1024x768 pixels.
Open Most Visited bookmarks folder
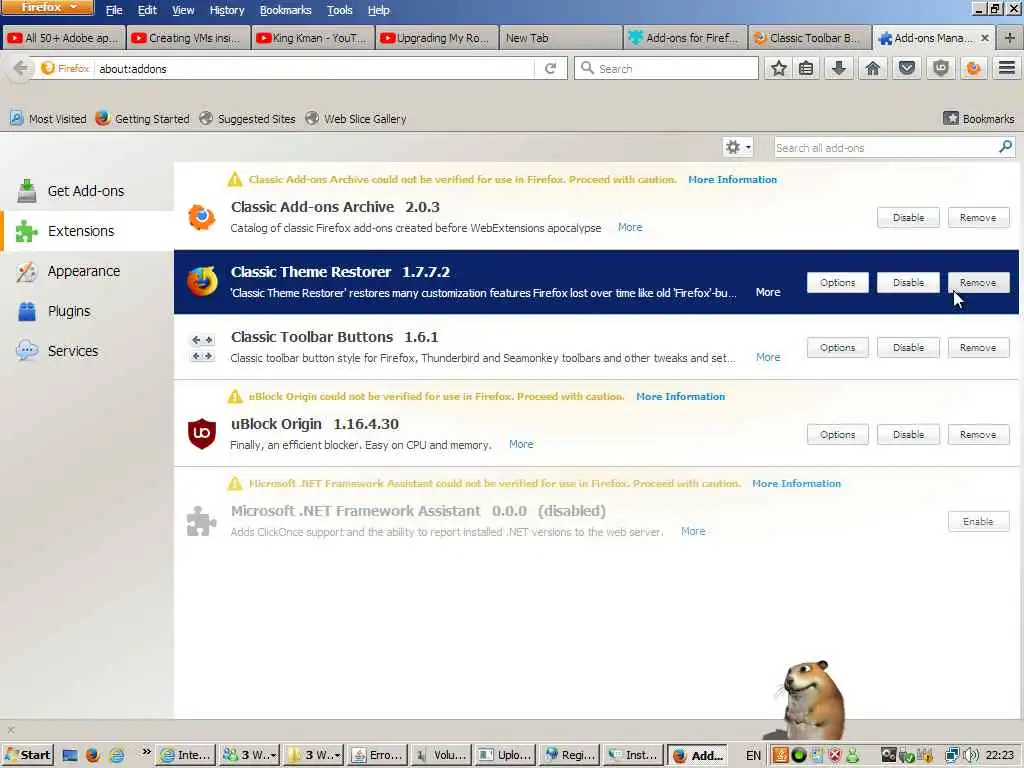pos(48,118)
